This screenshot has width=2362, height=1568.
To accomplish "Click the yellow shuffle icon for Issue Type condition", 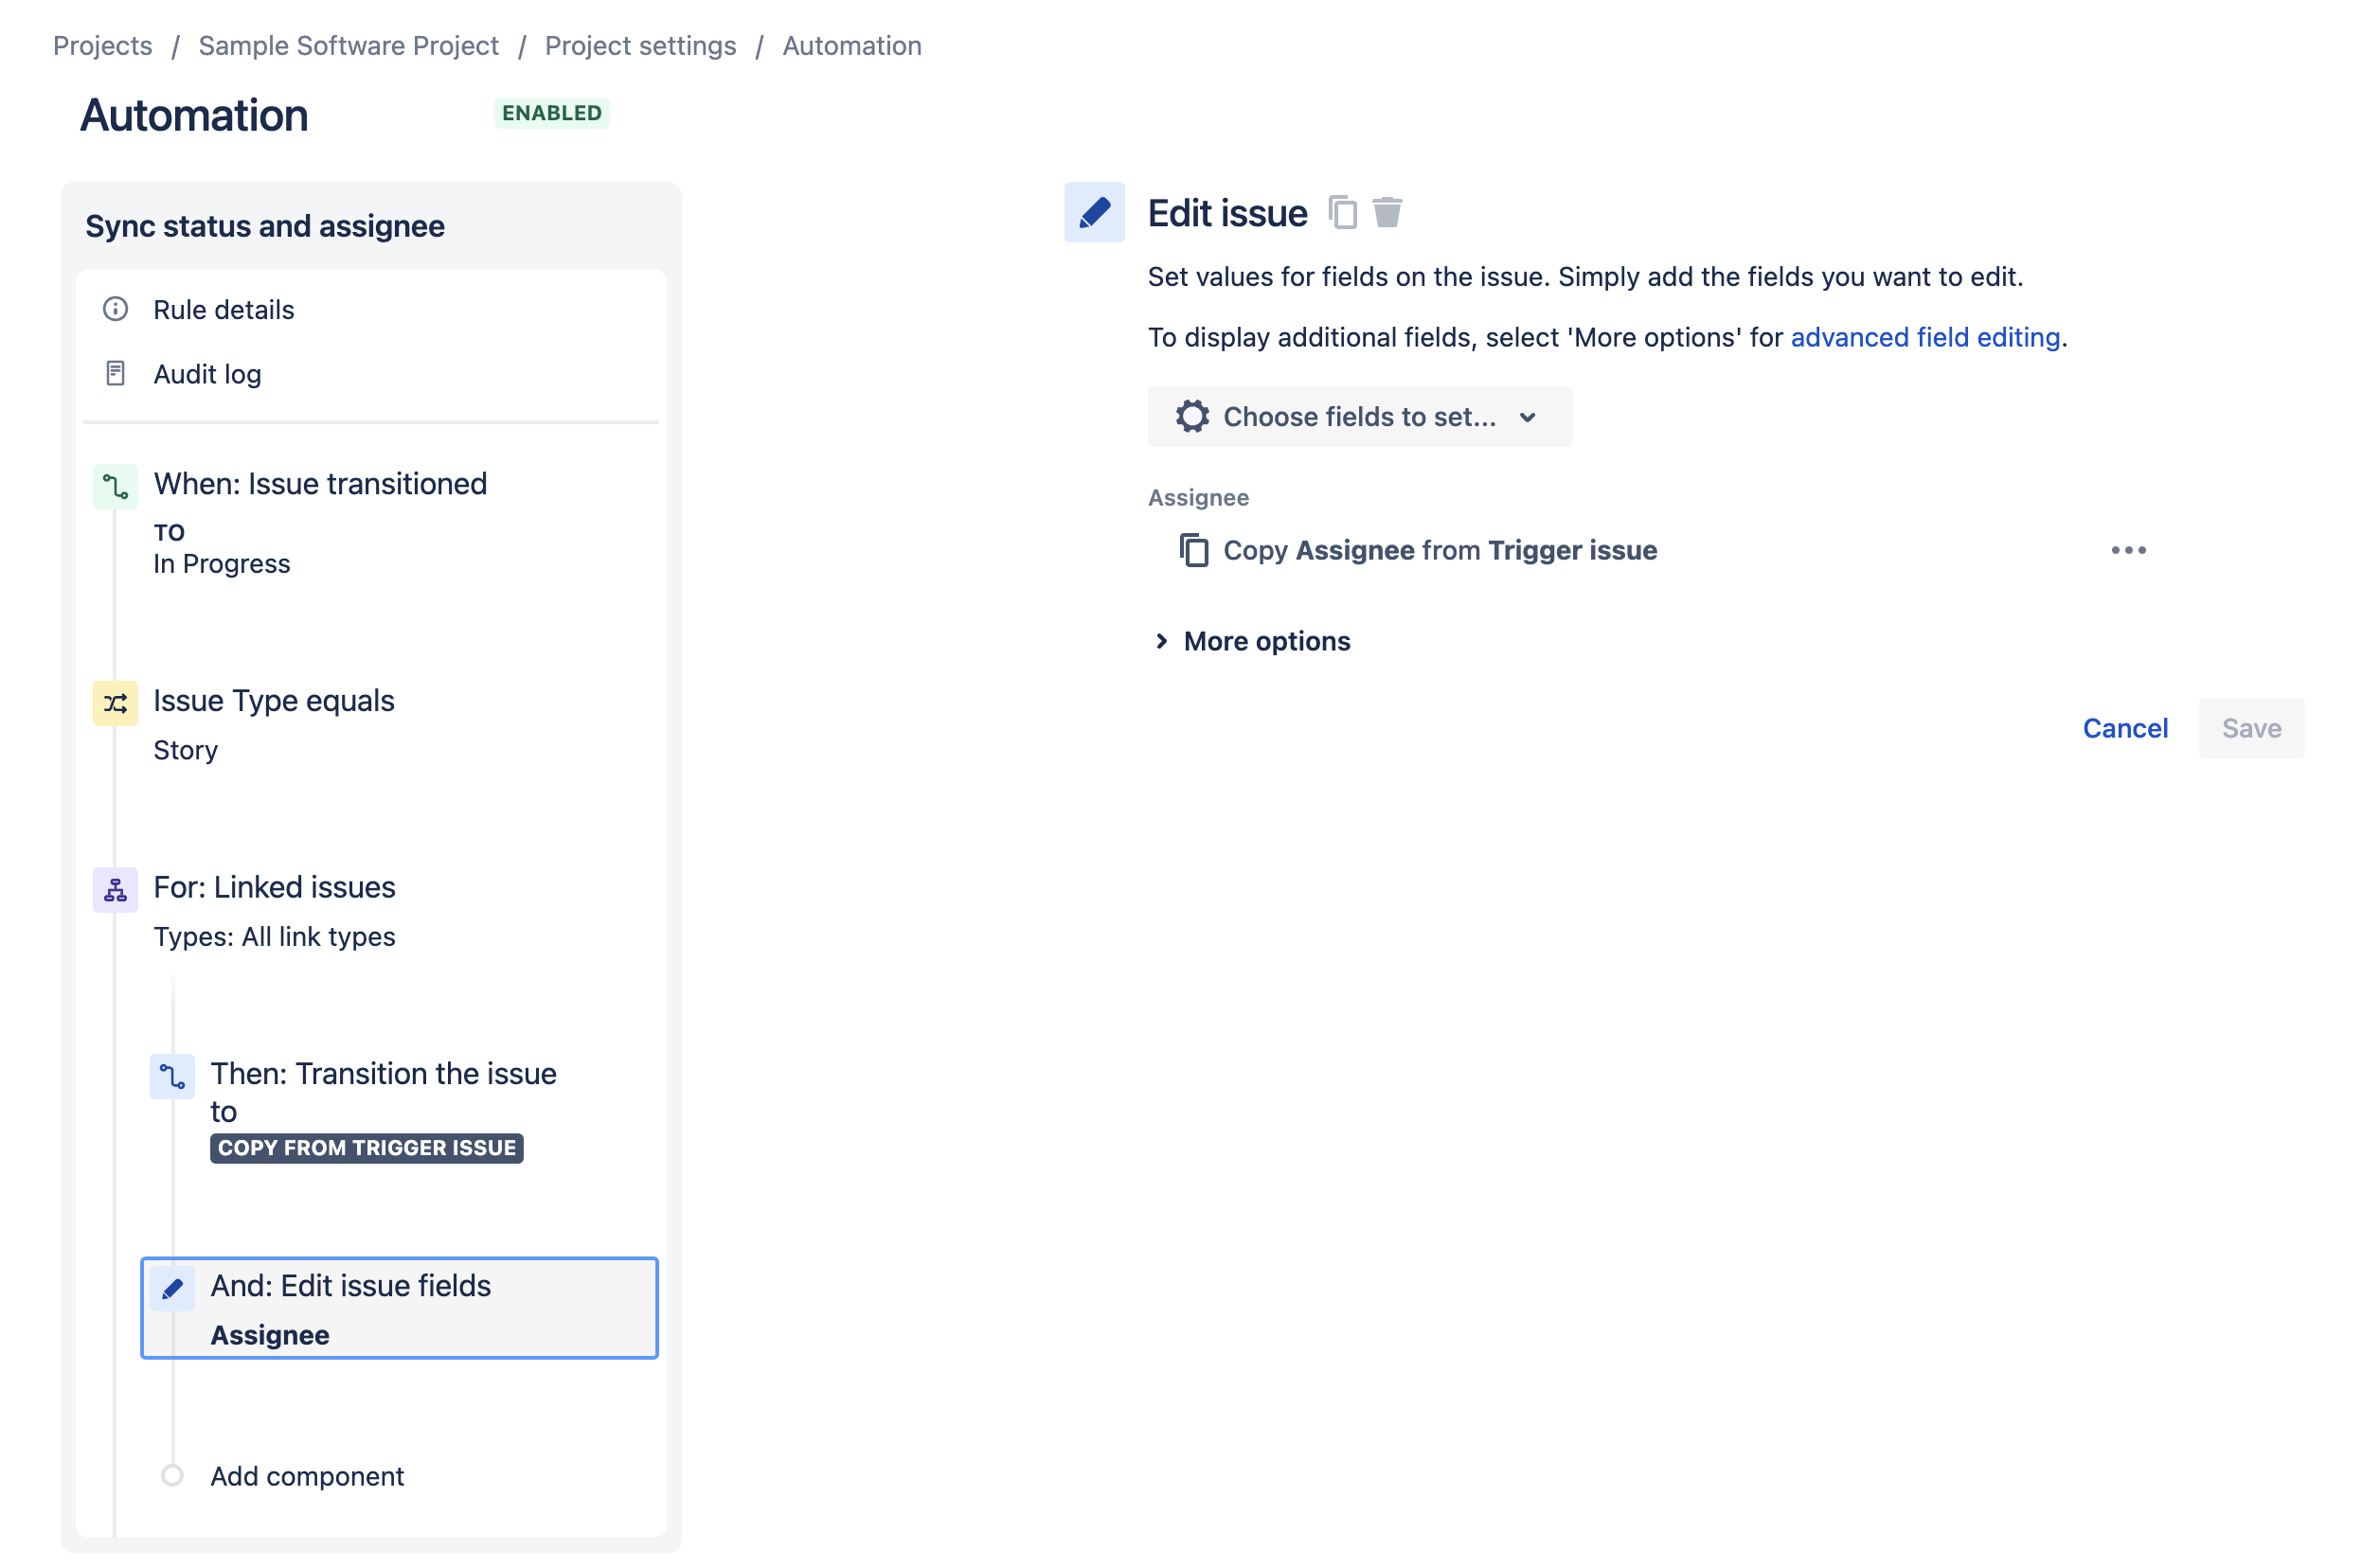I will pyautogui.click(x=116, y=703).
